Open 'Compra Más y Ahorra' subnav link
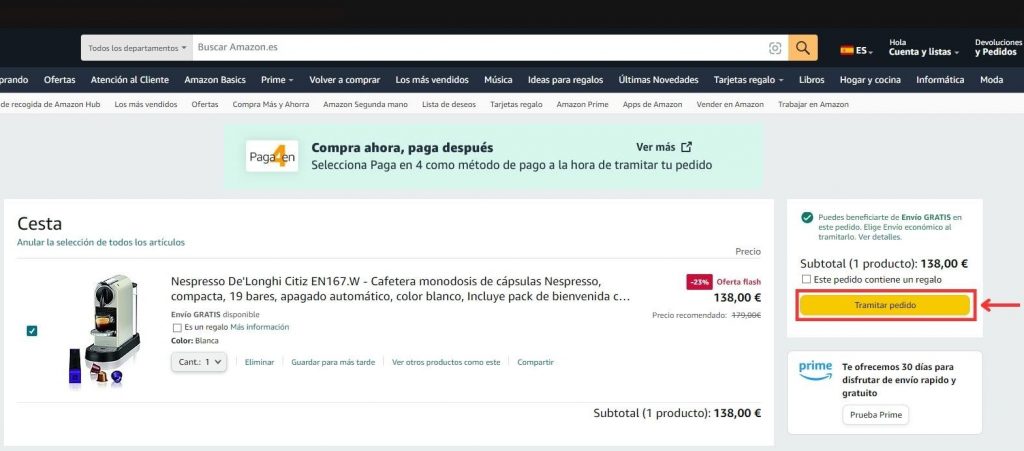 tap(271, 104)
